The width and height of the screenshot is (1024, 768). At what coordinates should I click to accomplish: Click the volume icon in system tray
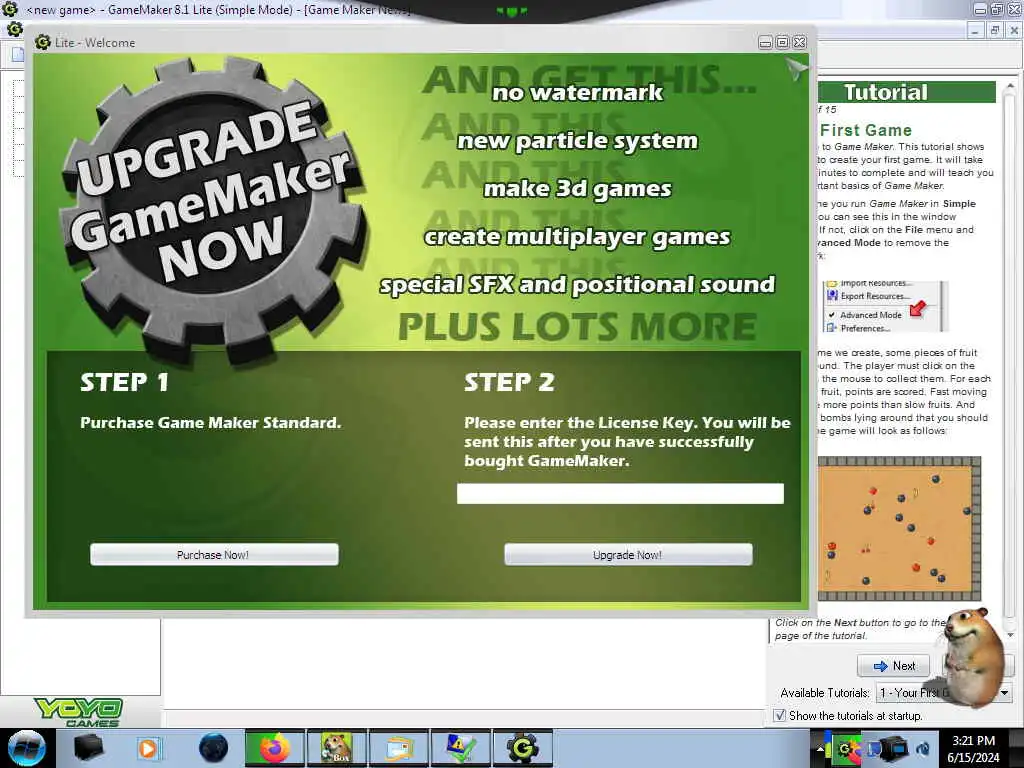pos(923,748)
